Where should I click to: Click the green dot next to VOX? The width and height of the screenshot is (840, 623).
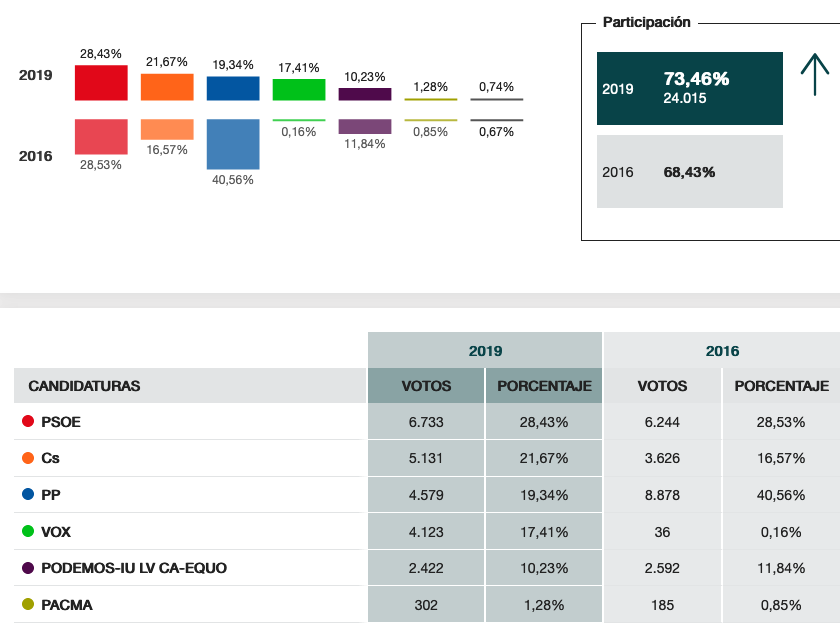click(28, 531)
